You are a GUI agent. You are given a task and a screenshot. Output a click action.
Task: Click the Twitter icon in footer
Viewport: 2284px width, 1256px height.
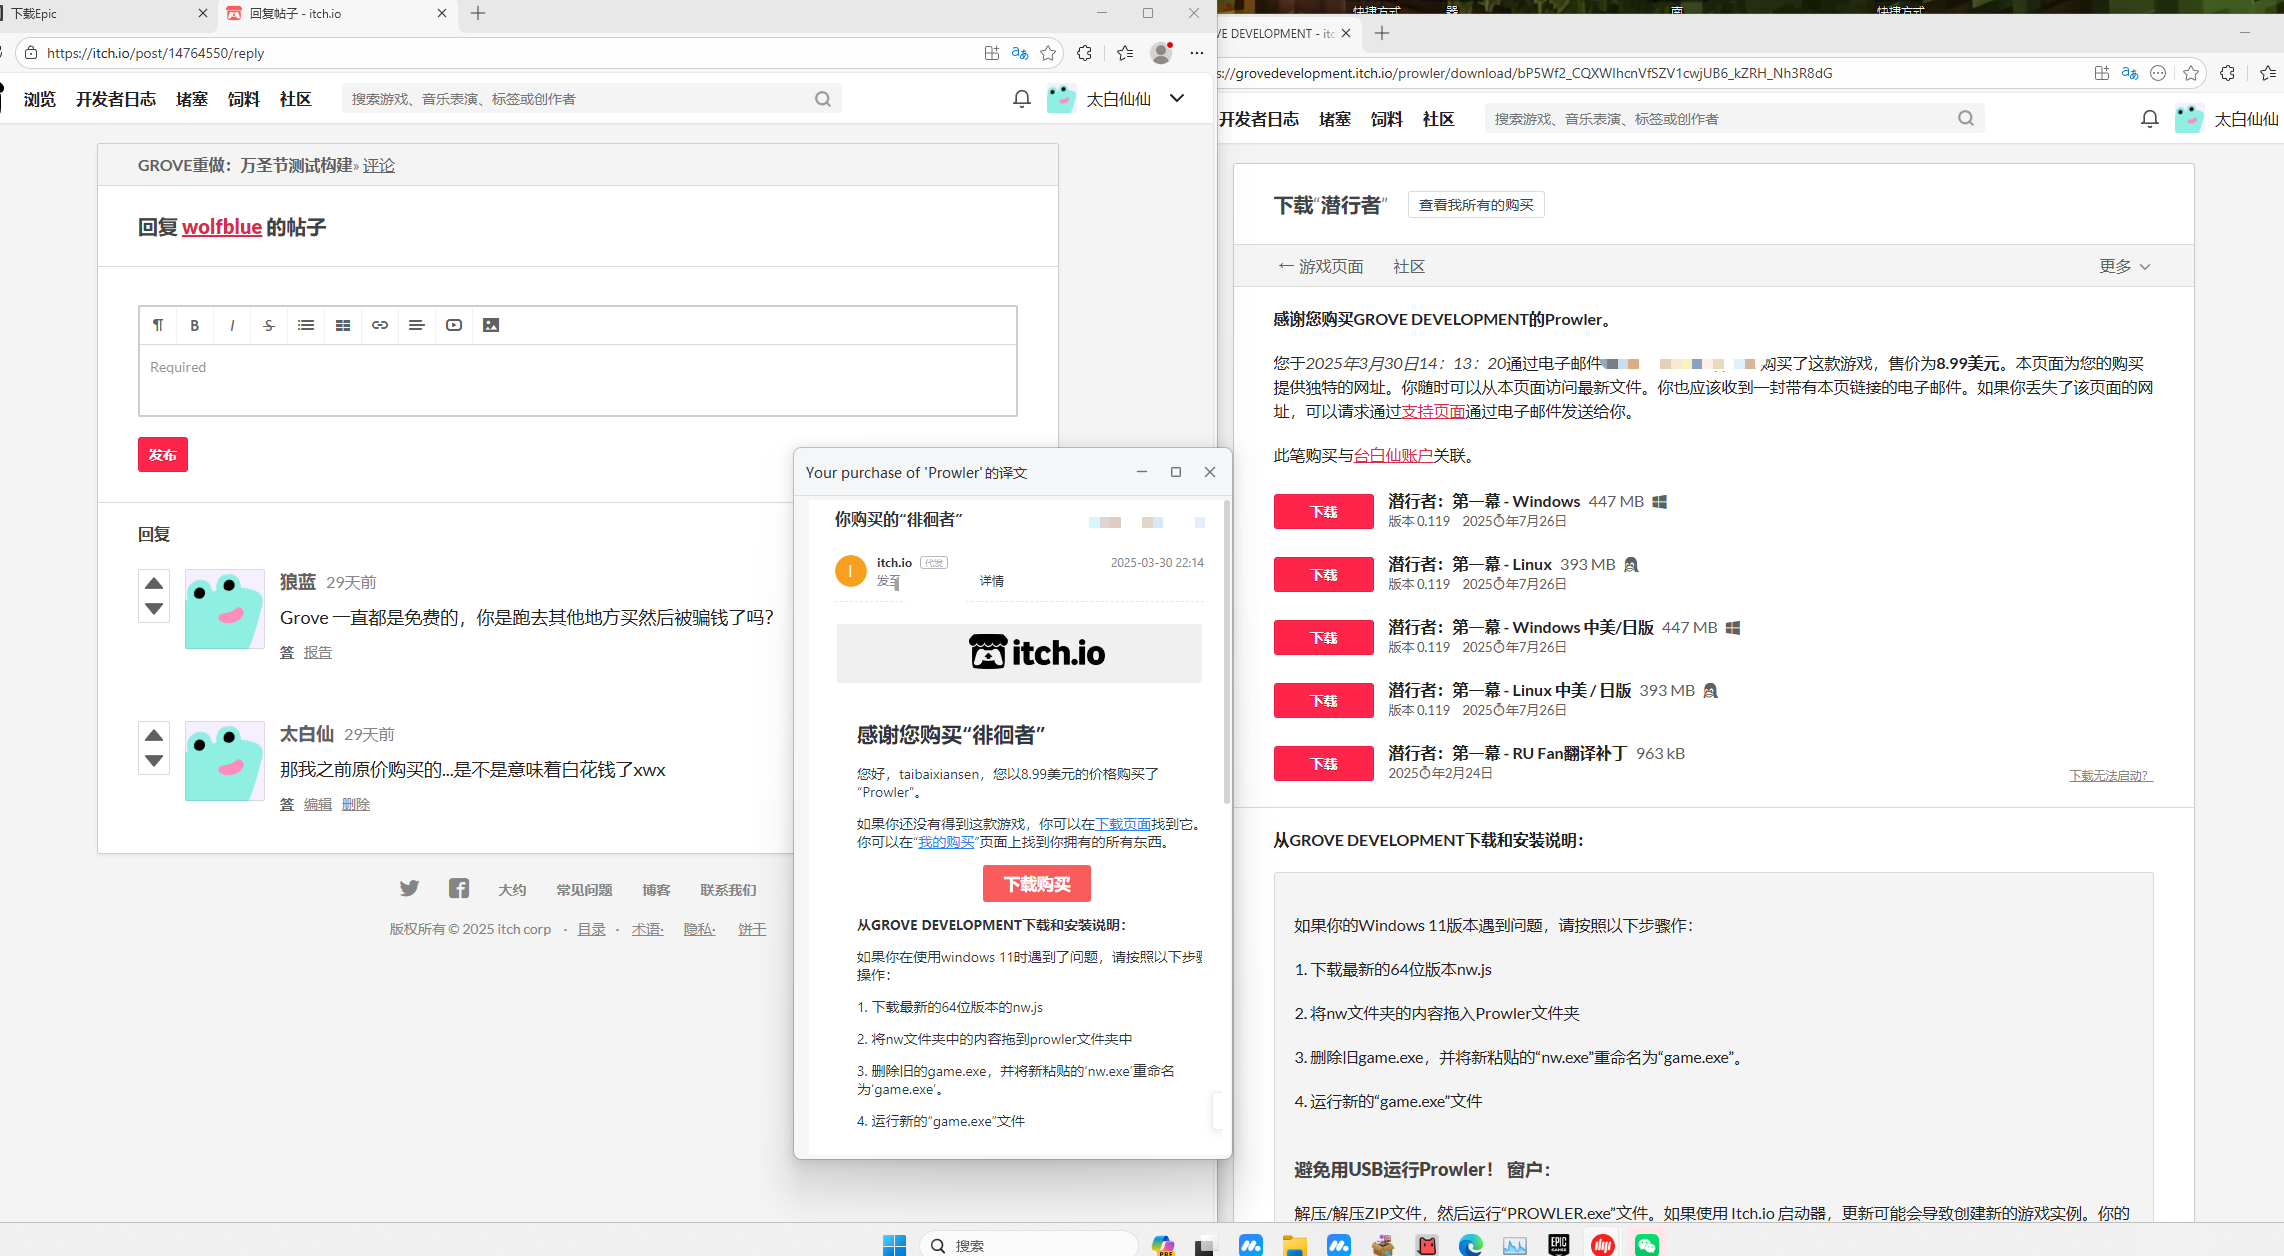point(409,888)
